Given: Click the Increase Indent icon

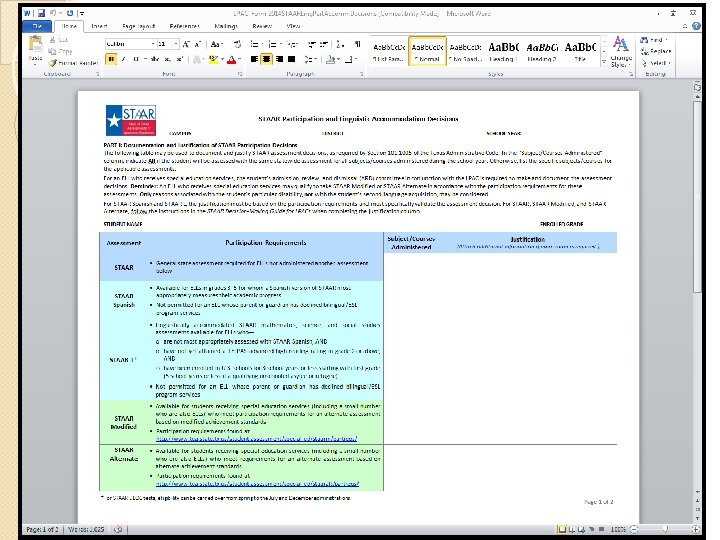Looking at the screenshot, I should pyautogui.click(x=324, y=45).
